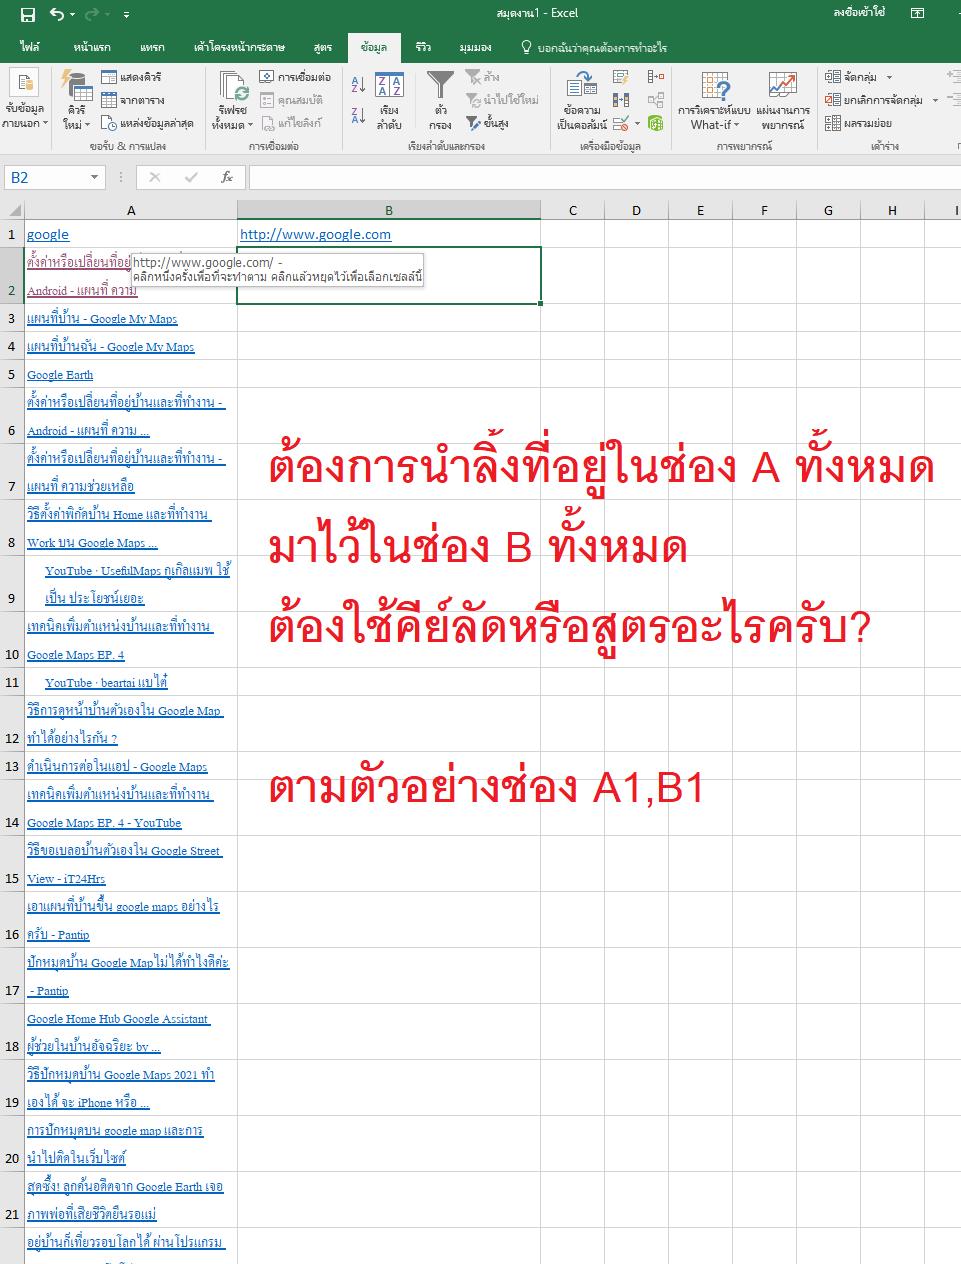The width and height of the screenshot is (961, 1264).
Task: Open 'YouTube · beartai แปไต๋' link
Action: coord(106,683)
